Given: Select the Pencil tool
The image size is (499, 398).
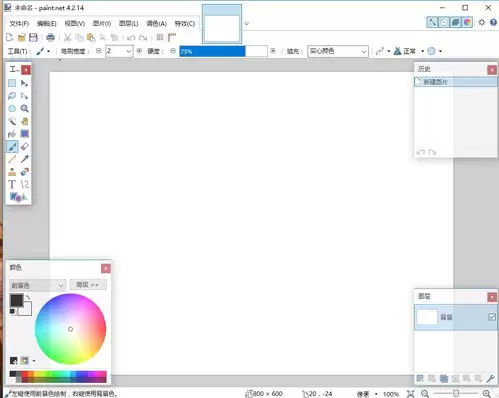Looking at the screenshot, I should pos(12,159).
